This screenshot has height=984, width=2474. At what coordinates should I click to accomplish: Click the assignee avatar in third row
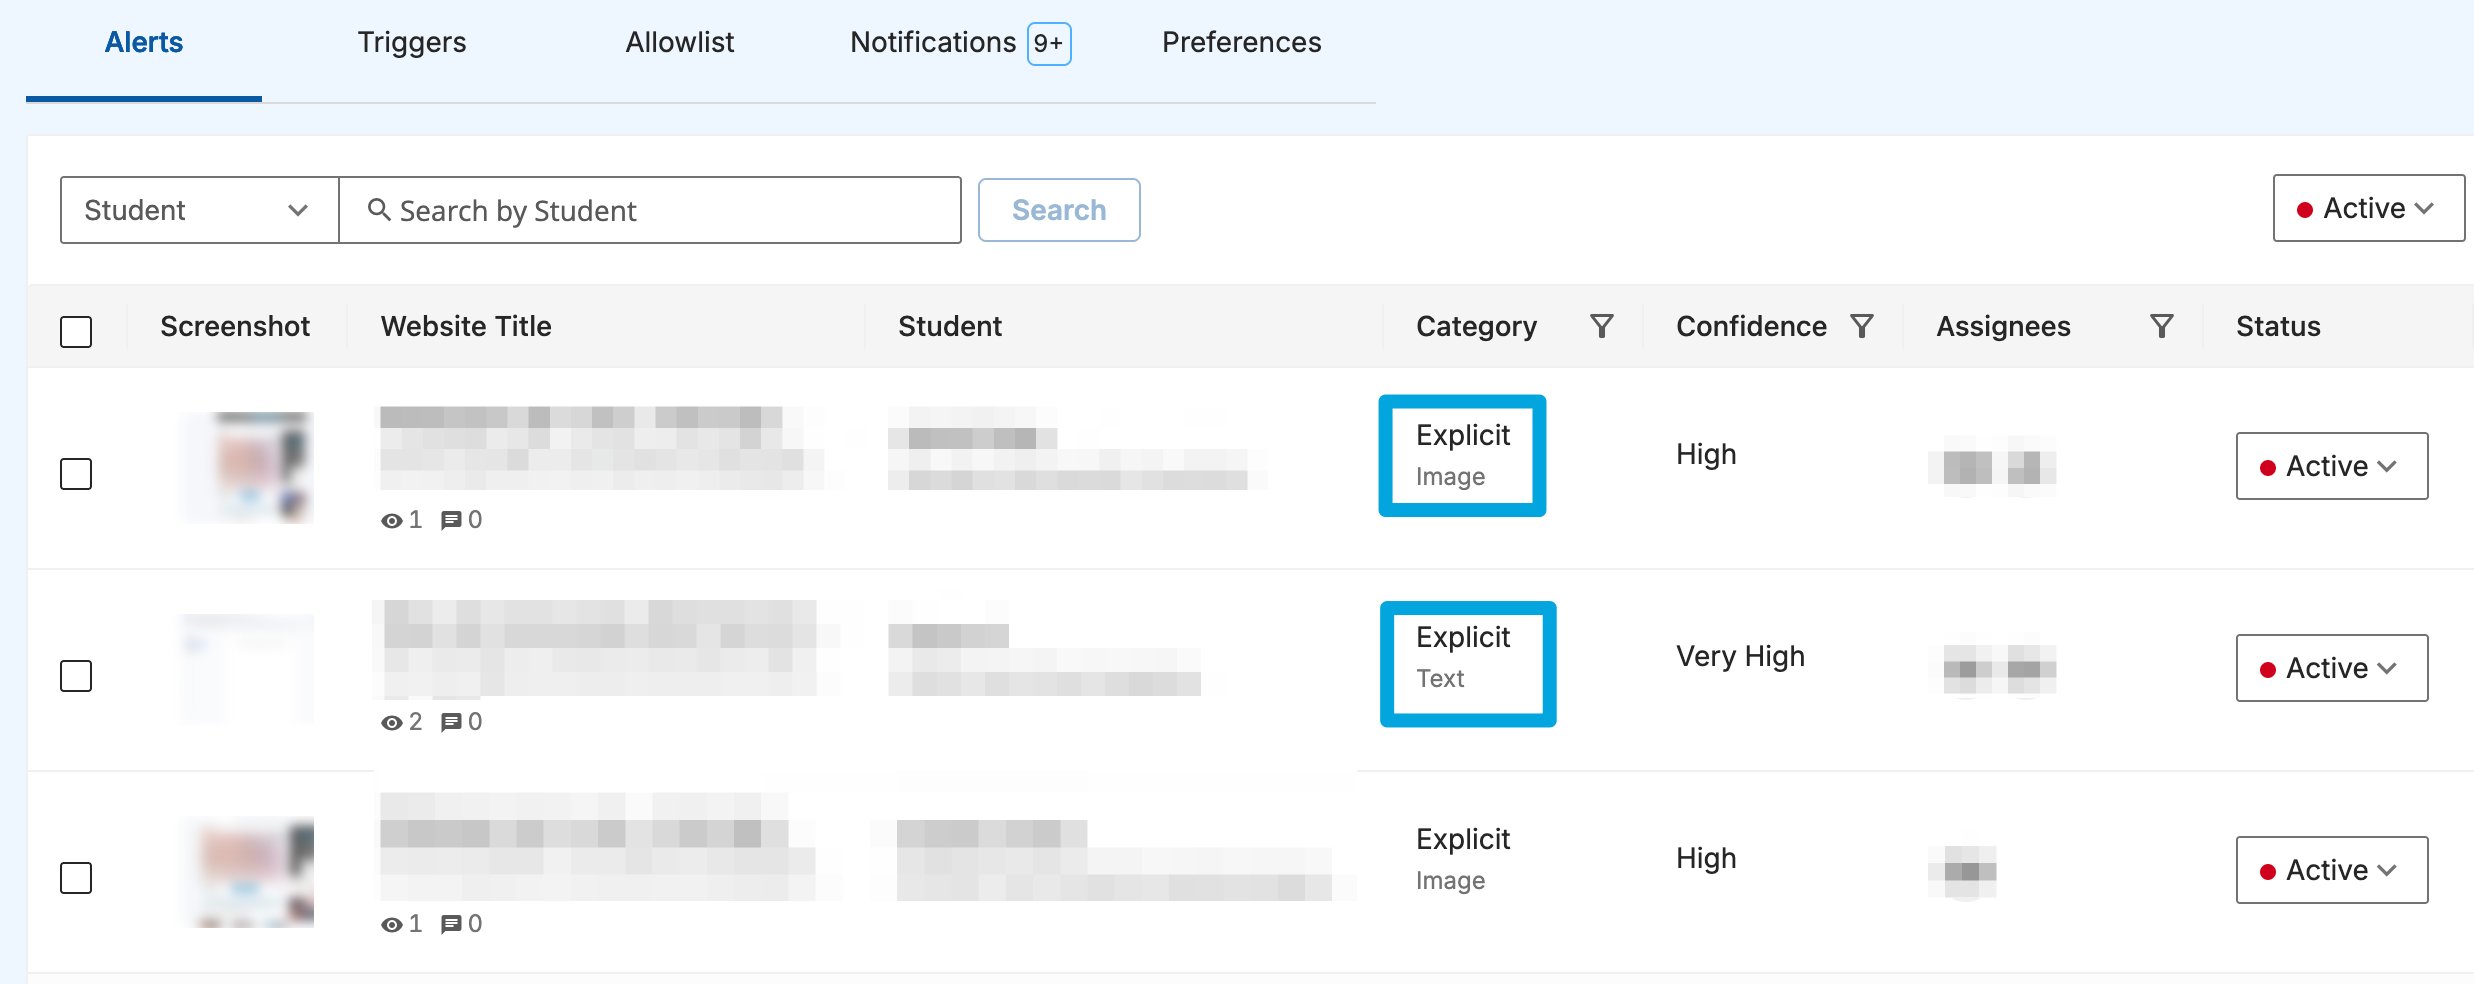tap(1962, 871)
